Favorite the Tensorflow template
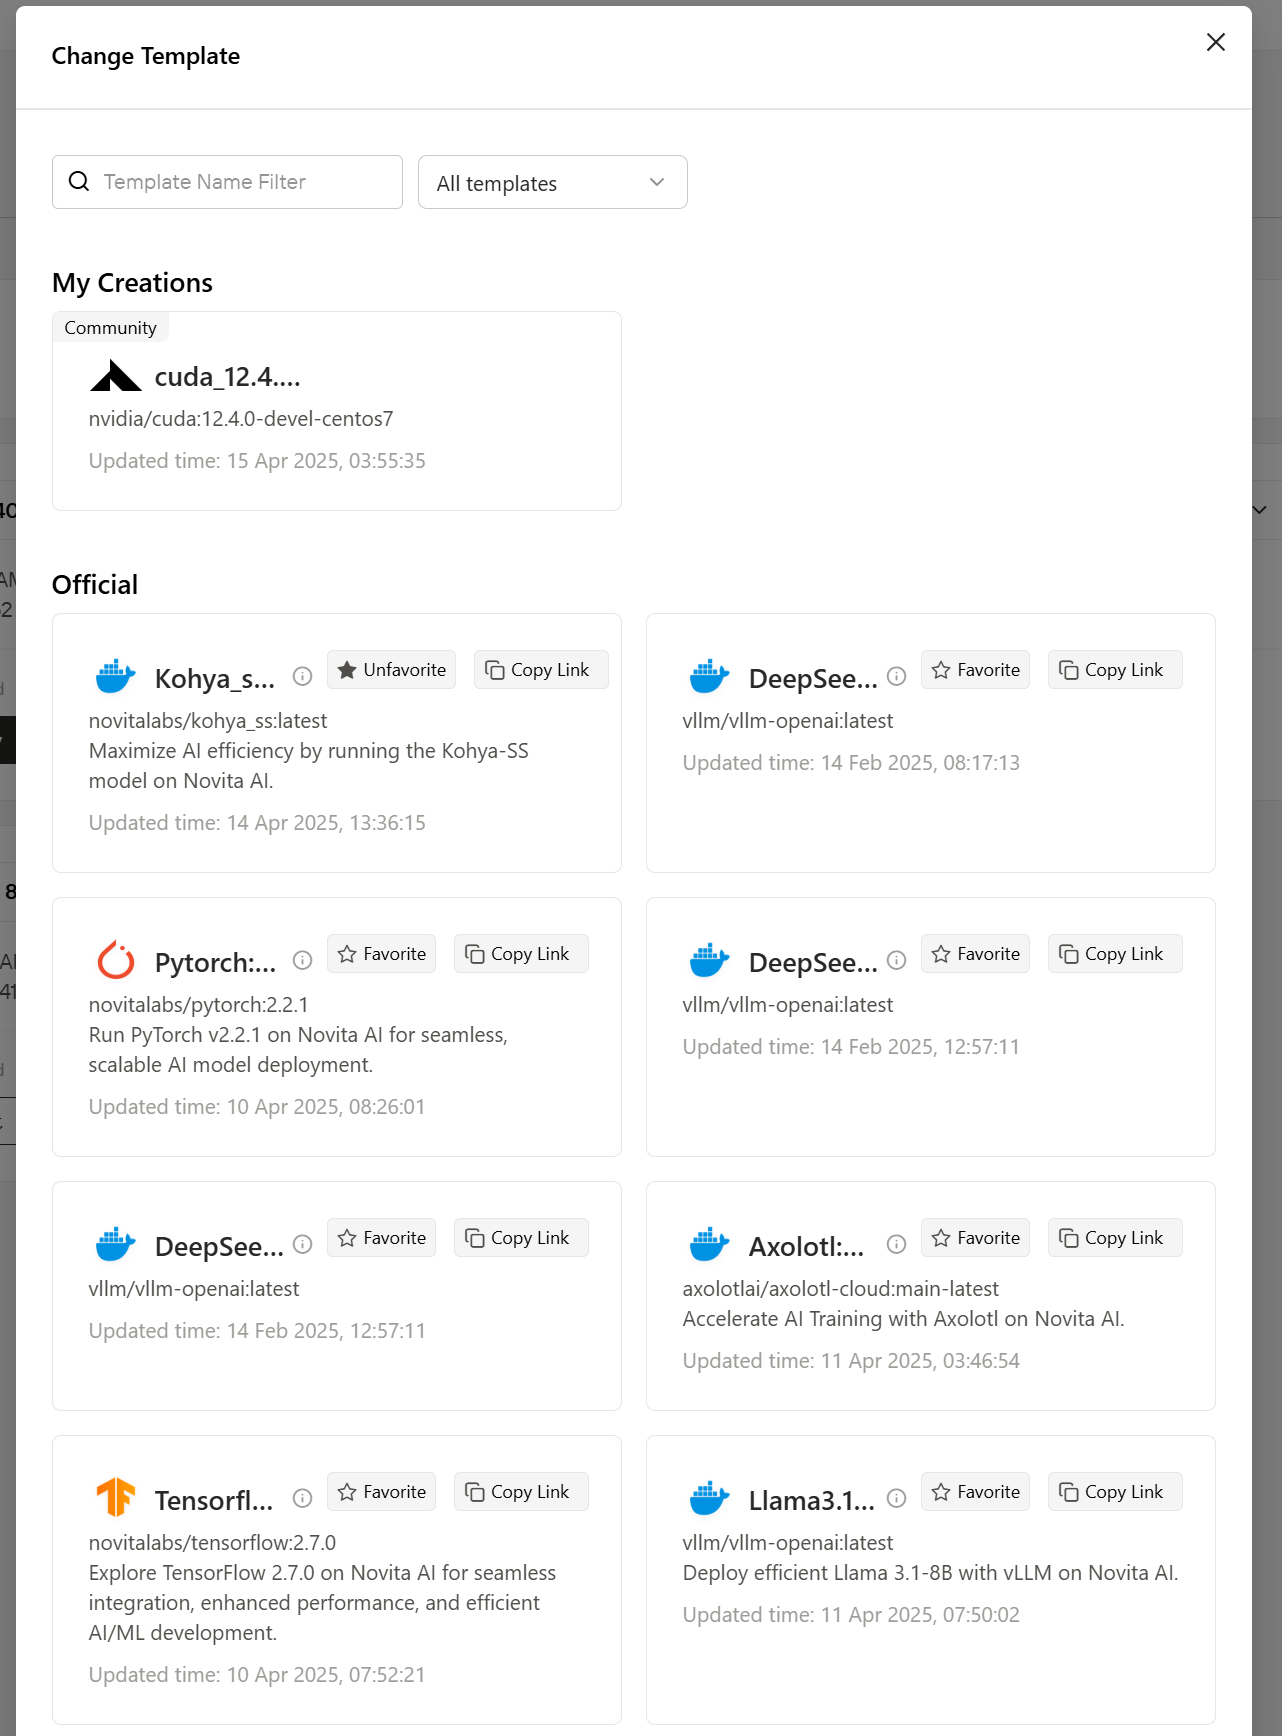This screenshot has height=1736, width=1282. [381, 1492]
